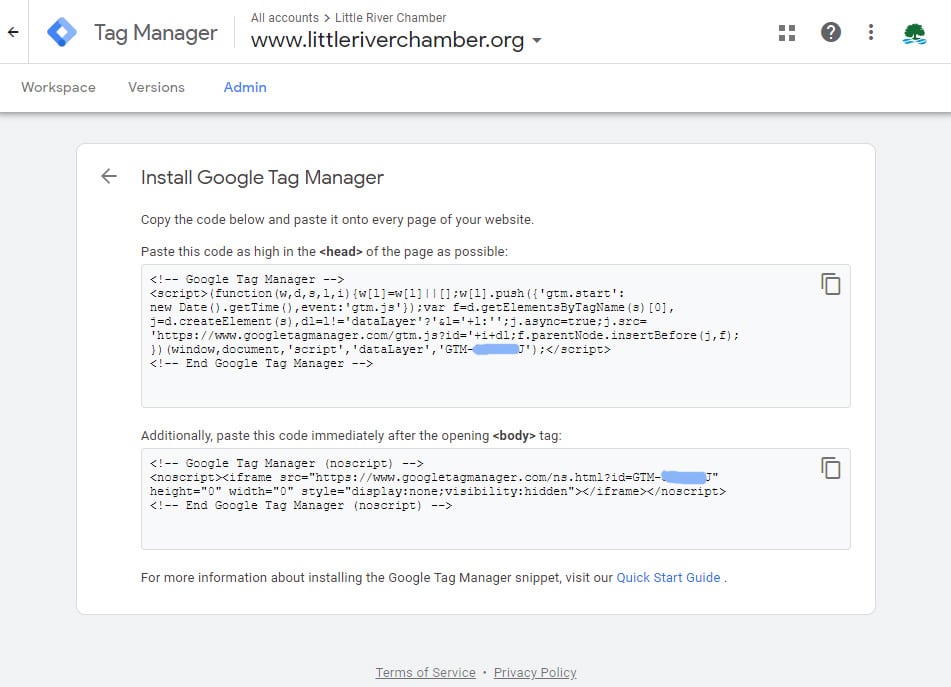Open the container selector dropdown arrow
This screenshot has height=687, width=951.
(537, 41)
